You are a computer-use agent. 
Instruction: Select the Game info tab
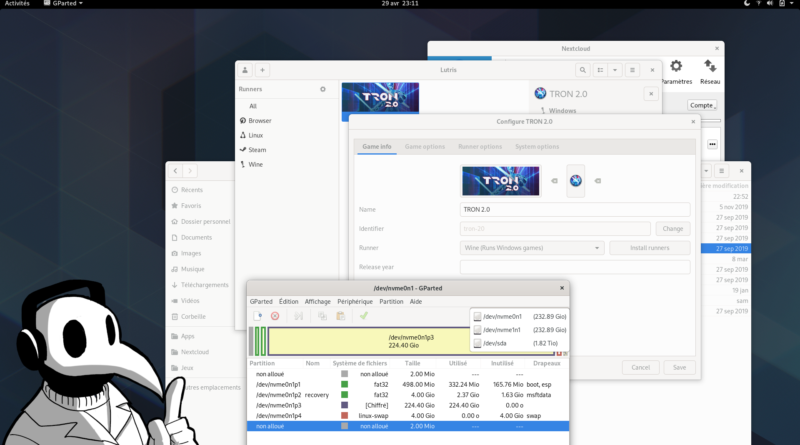point(377,146)
